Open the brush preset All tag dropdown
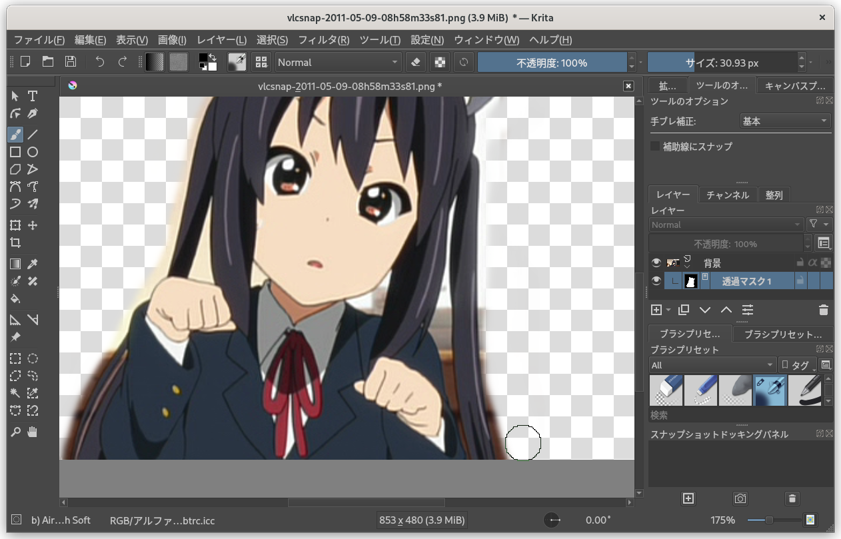 (712, 365)
